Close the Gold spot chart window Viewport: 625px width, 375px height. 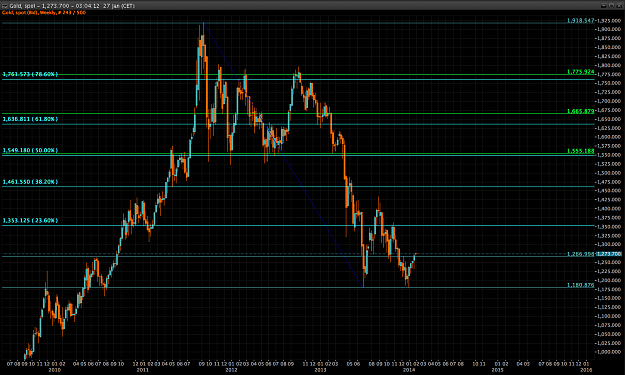pos(619,6)
